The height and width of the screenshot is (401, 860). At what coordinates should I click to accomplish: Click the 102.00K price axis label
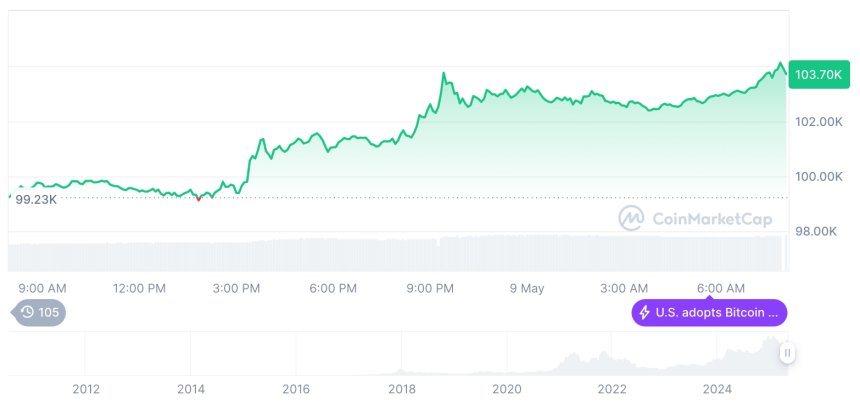pyautogui.click(x=818, y=122)
